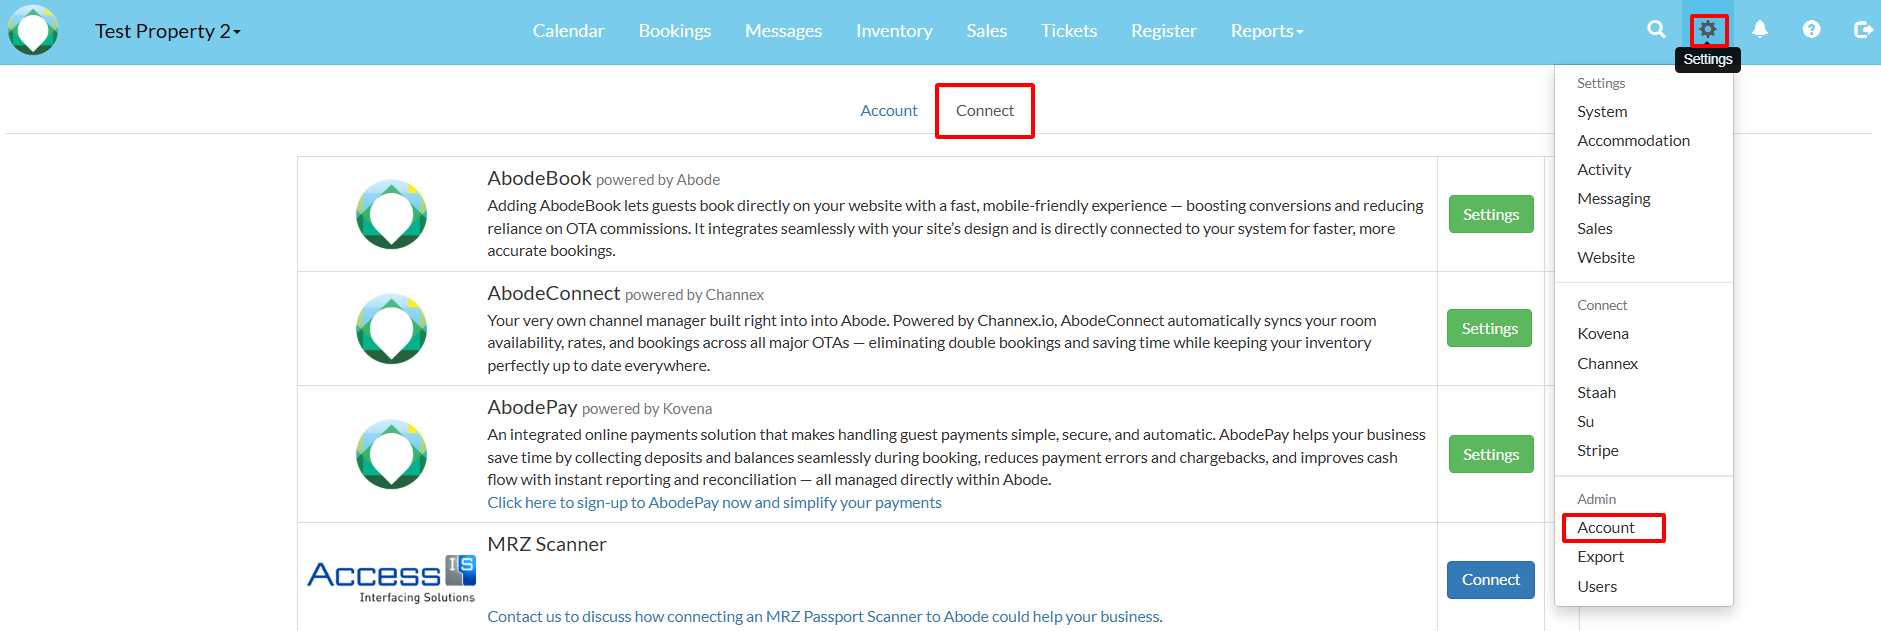Image resolution: width=1881 pixels, height=631 pixels.
Task: Select Website in settings menu
Action: click(1606, 258)
